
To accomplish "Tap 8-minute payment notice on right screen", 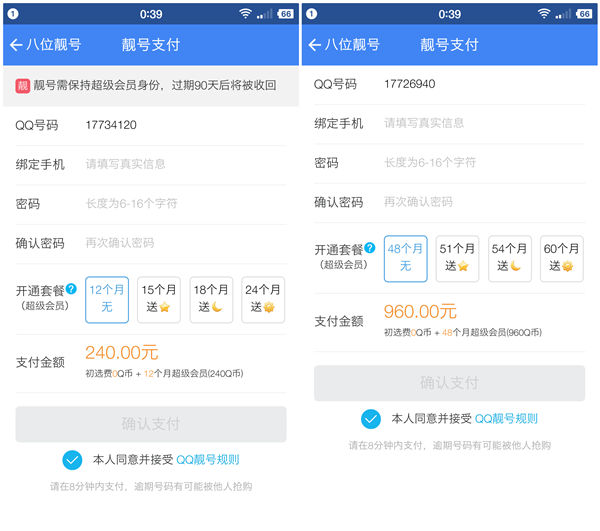I will click(x=449, y=446).
